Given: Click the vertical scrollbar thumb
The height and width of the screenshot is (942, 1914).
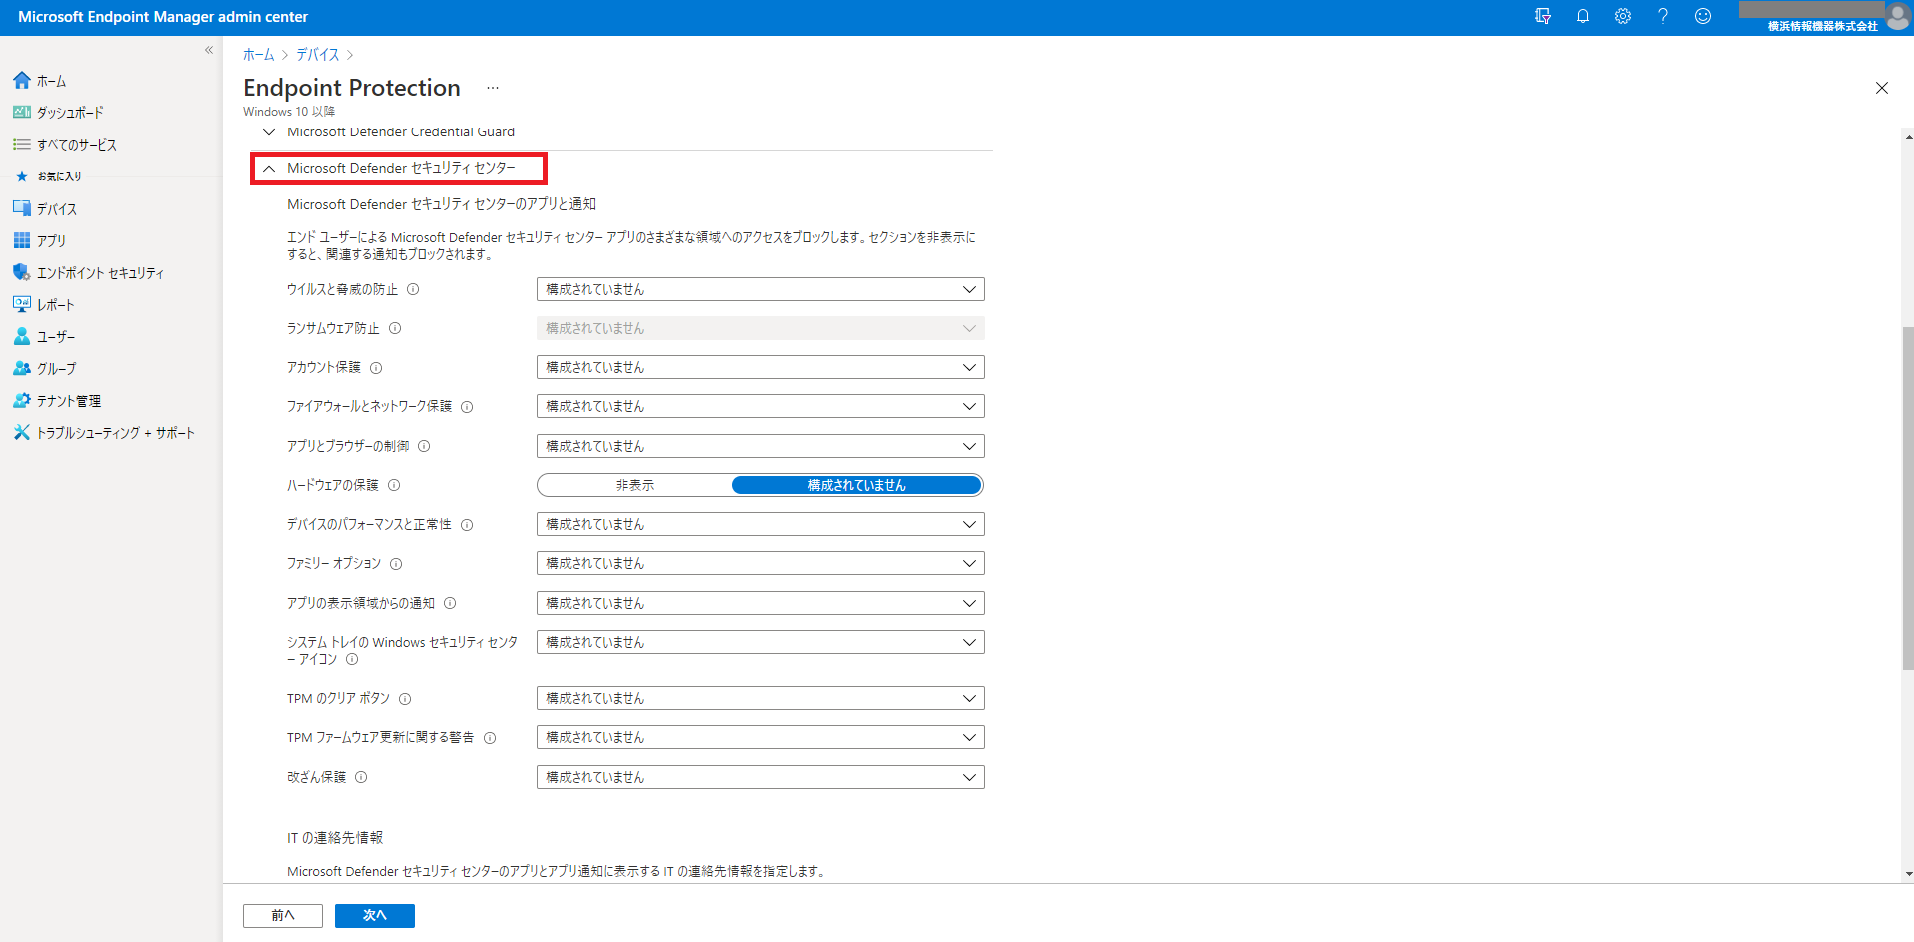Looking at the screenshot, I should coord(1908,498).
